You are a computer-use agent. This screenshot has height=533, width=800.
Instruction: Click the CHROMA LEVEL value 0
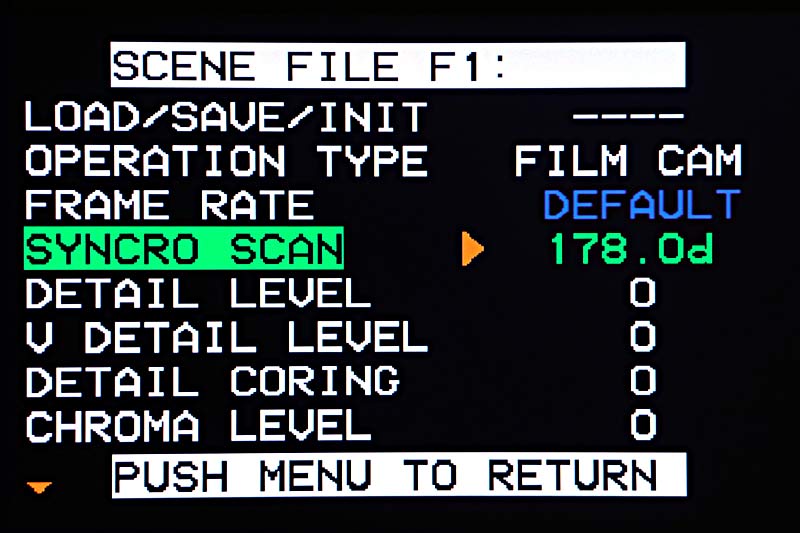coord(642,426)
